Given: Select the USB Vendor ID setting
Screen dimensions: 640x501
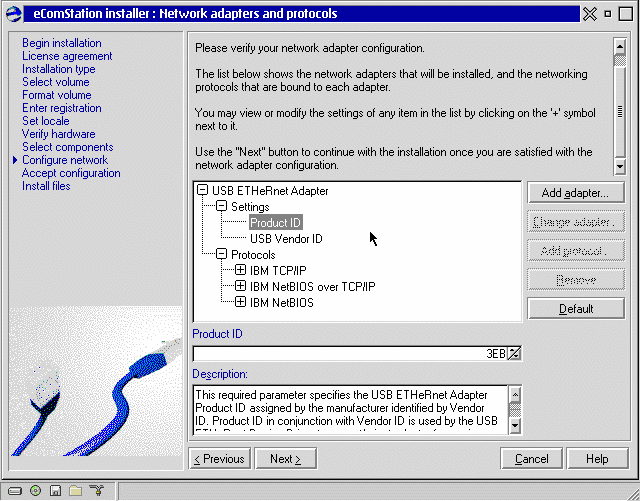Looking at the screenshot, I should [286, 238].
